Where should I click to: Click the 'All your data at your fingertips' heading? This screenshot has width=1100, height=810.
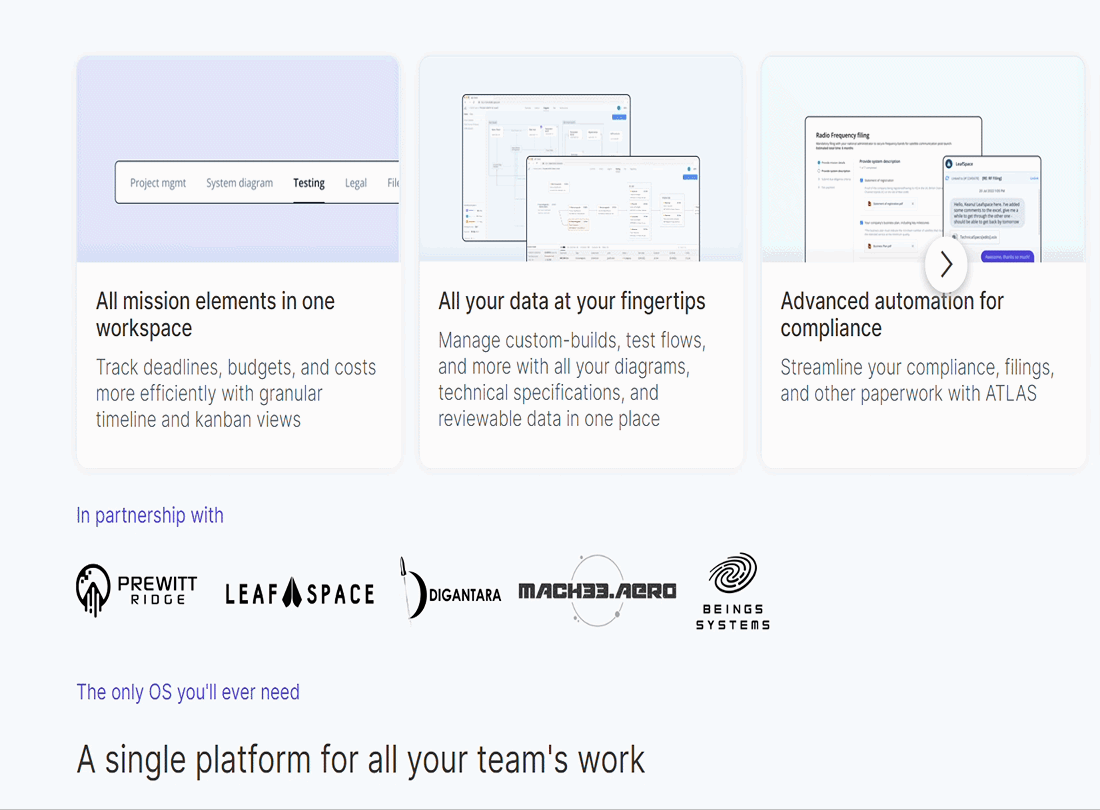(x=572, y=301)
